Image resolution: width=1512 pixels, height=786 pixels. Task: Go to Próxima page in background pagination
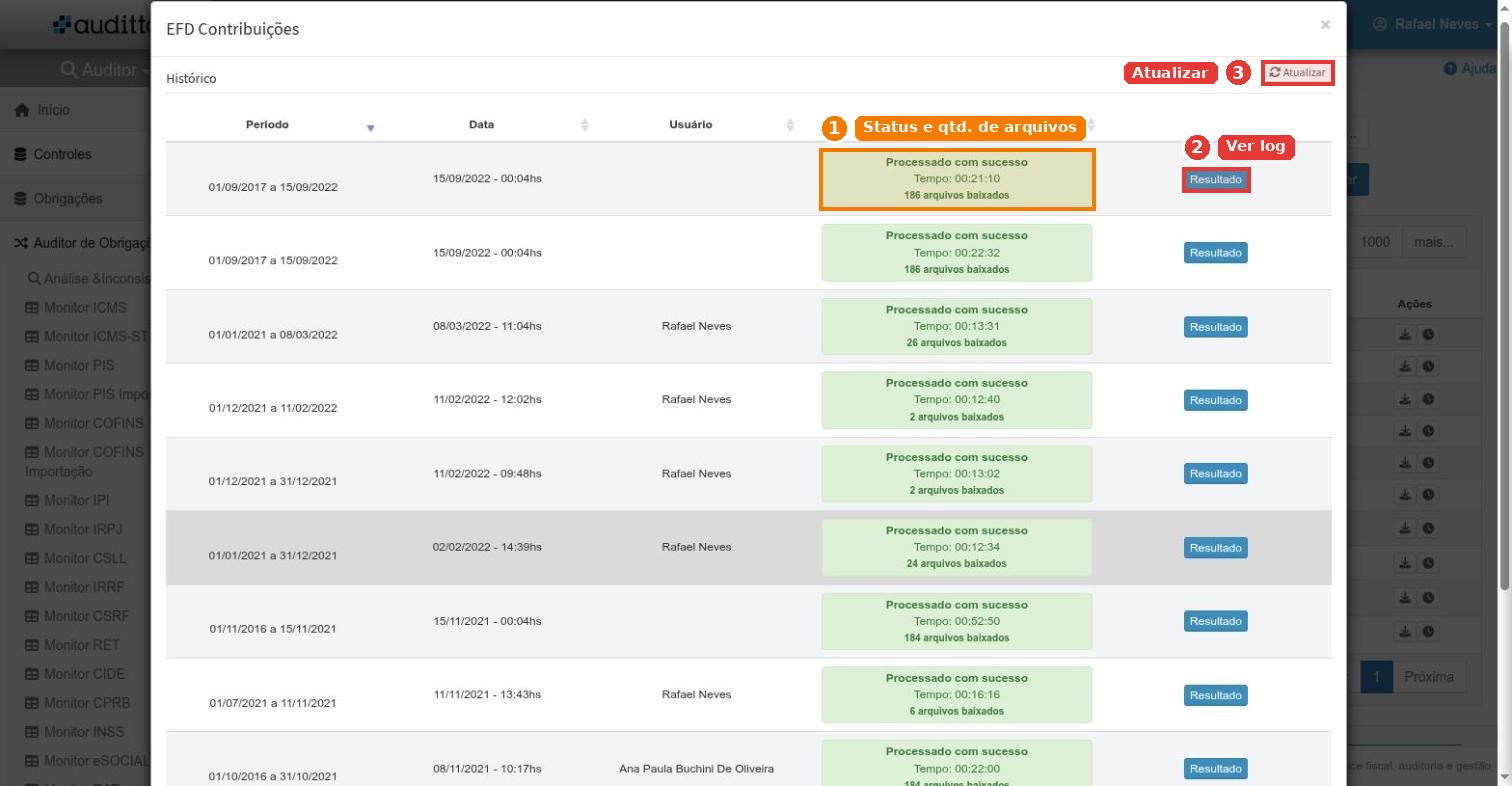pyautogui.click(x=1429, y=677)
